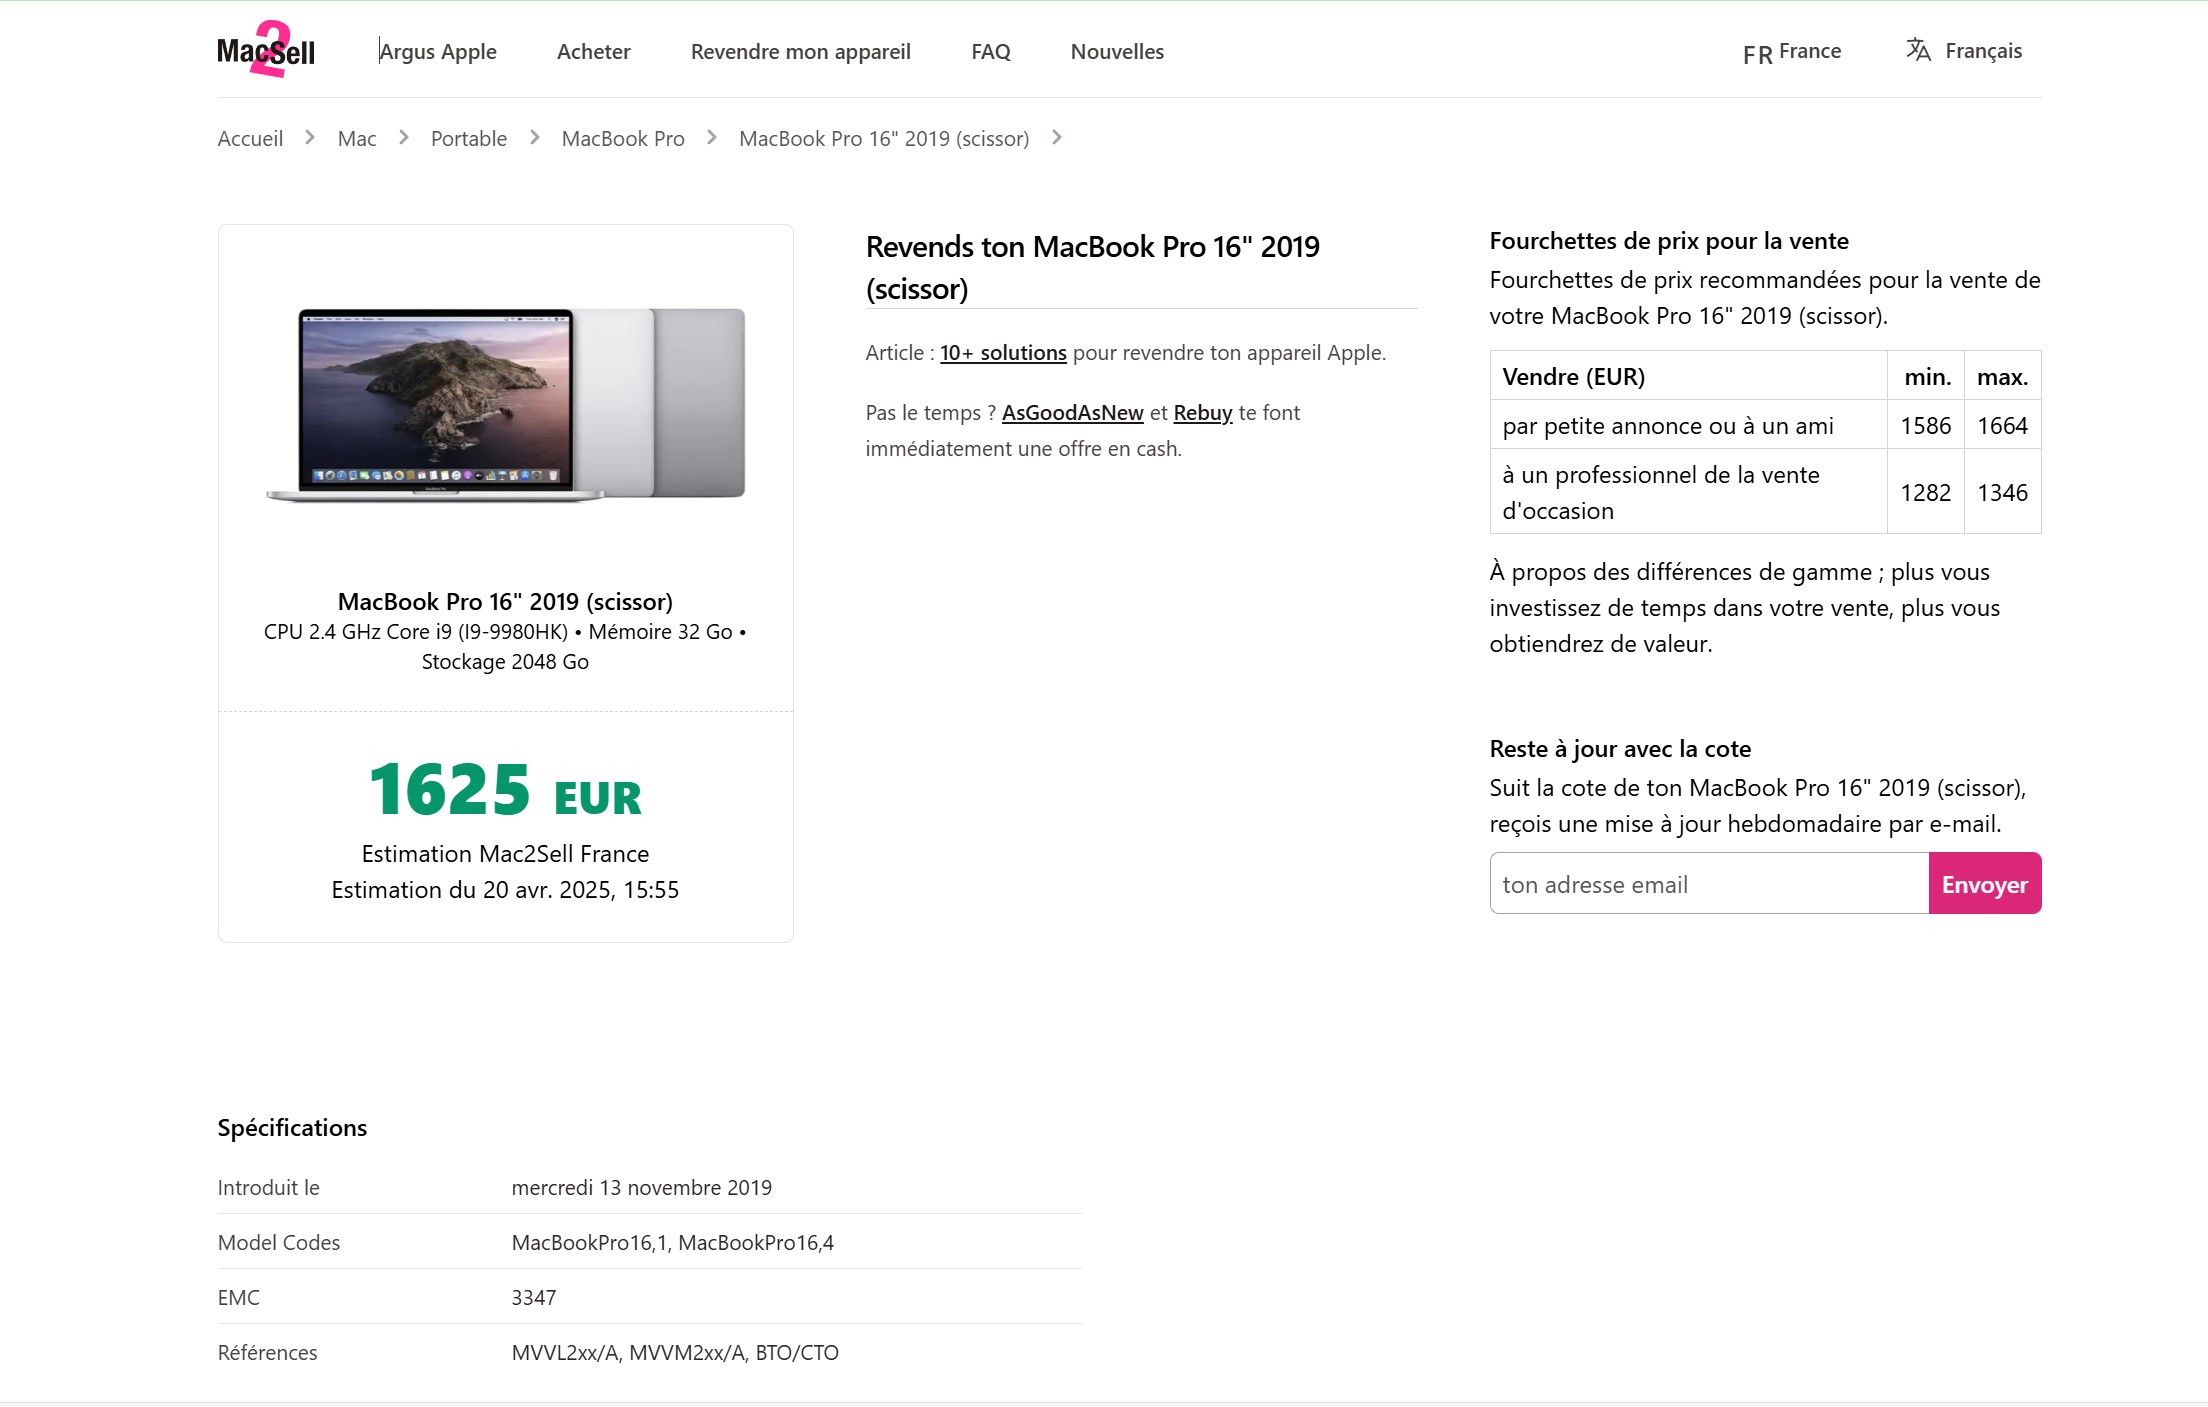The width and height of the screenshot is (2208, 1407).
Task: Go to Revendre mon appareil page
Action: 800,51
